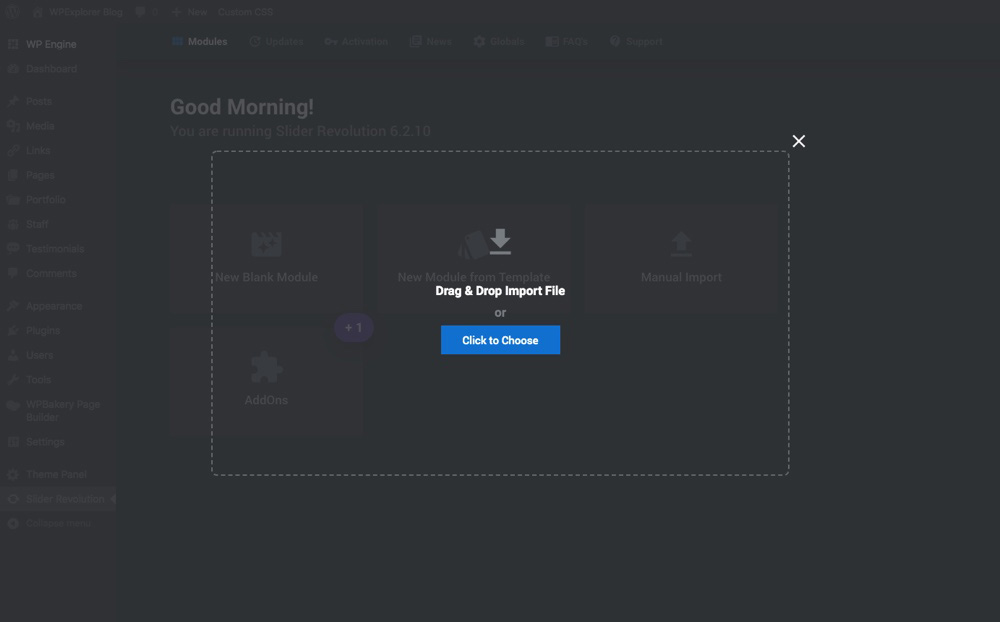Switch to the News tab
This screenshot has height=622, width=1000.
coord(430,41)
